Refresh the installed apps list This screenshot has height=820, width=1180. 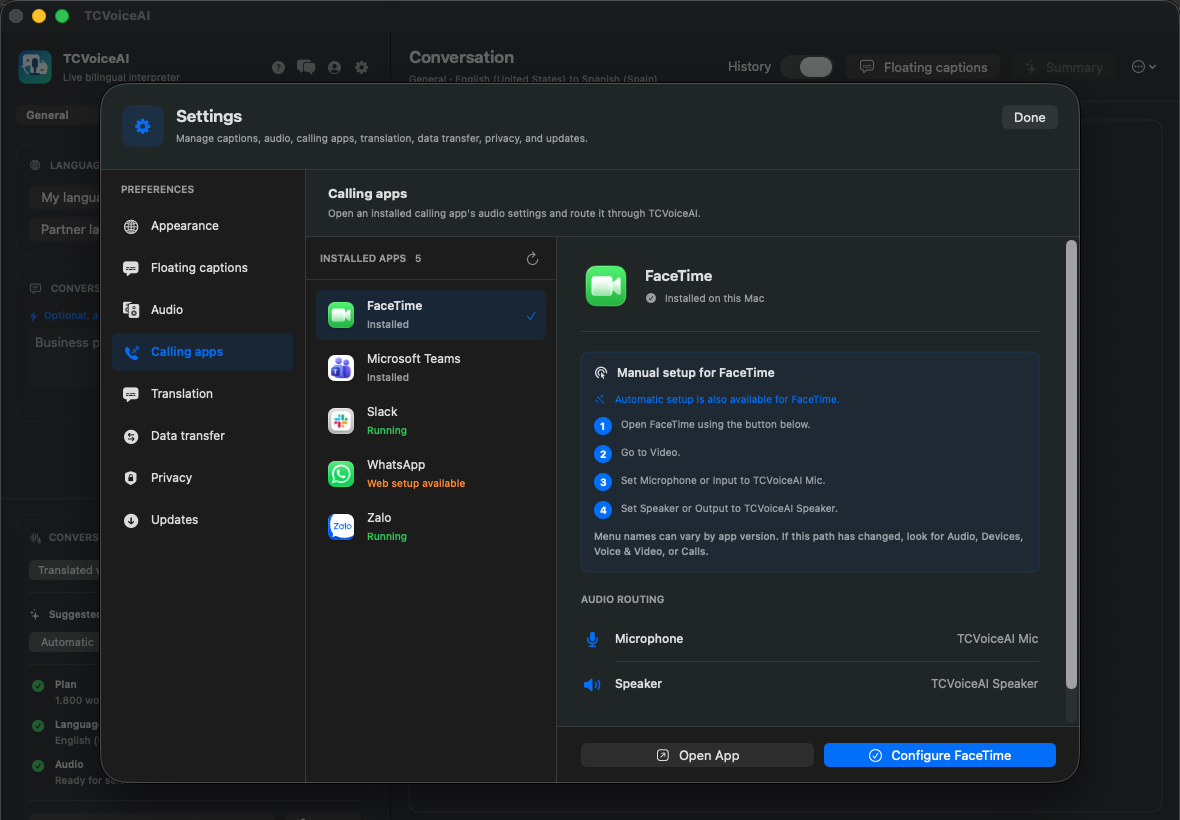tap(532, 259)
